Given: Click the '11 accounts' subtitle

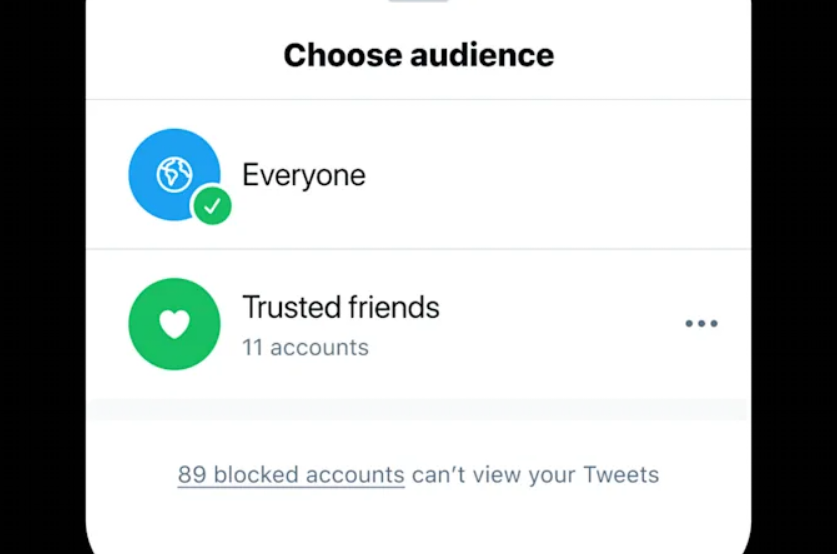Looking at the screenshot, I should point(305,347).
